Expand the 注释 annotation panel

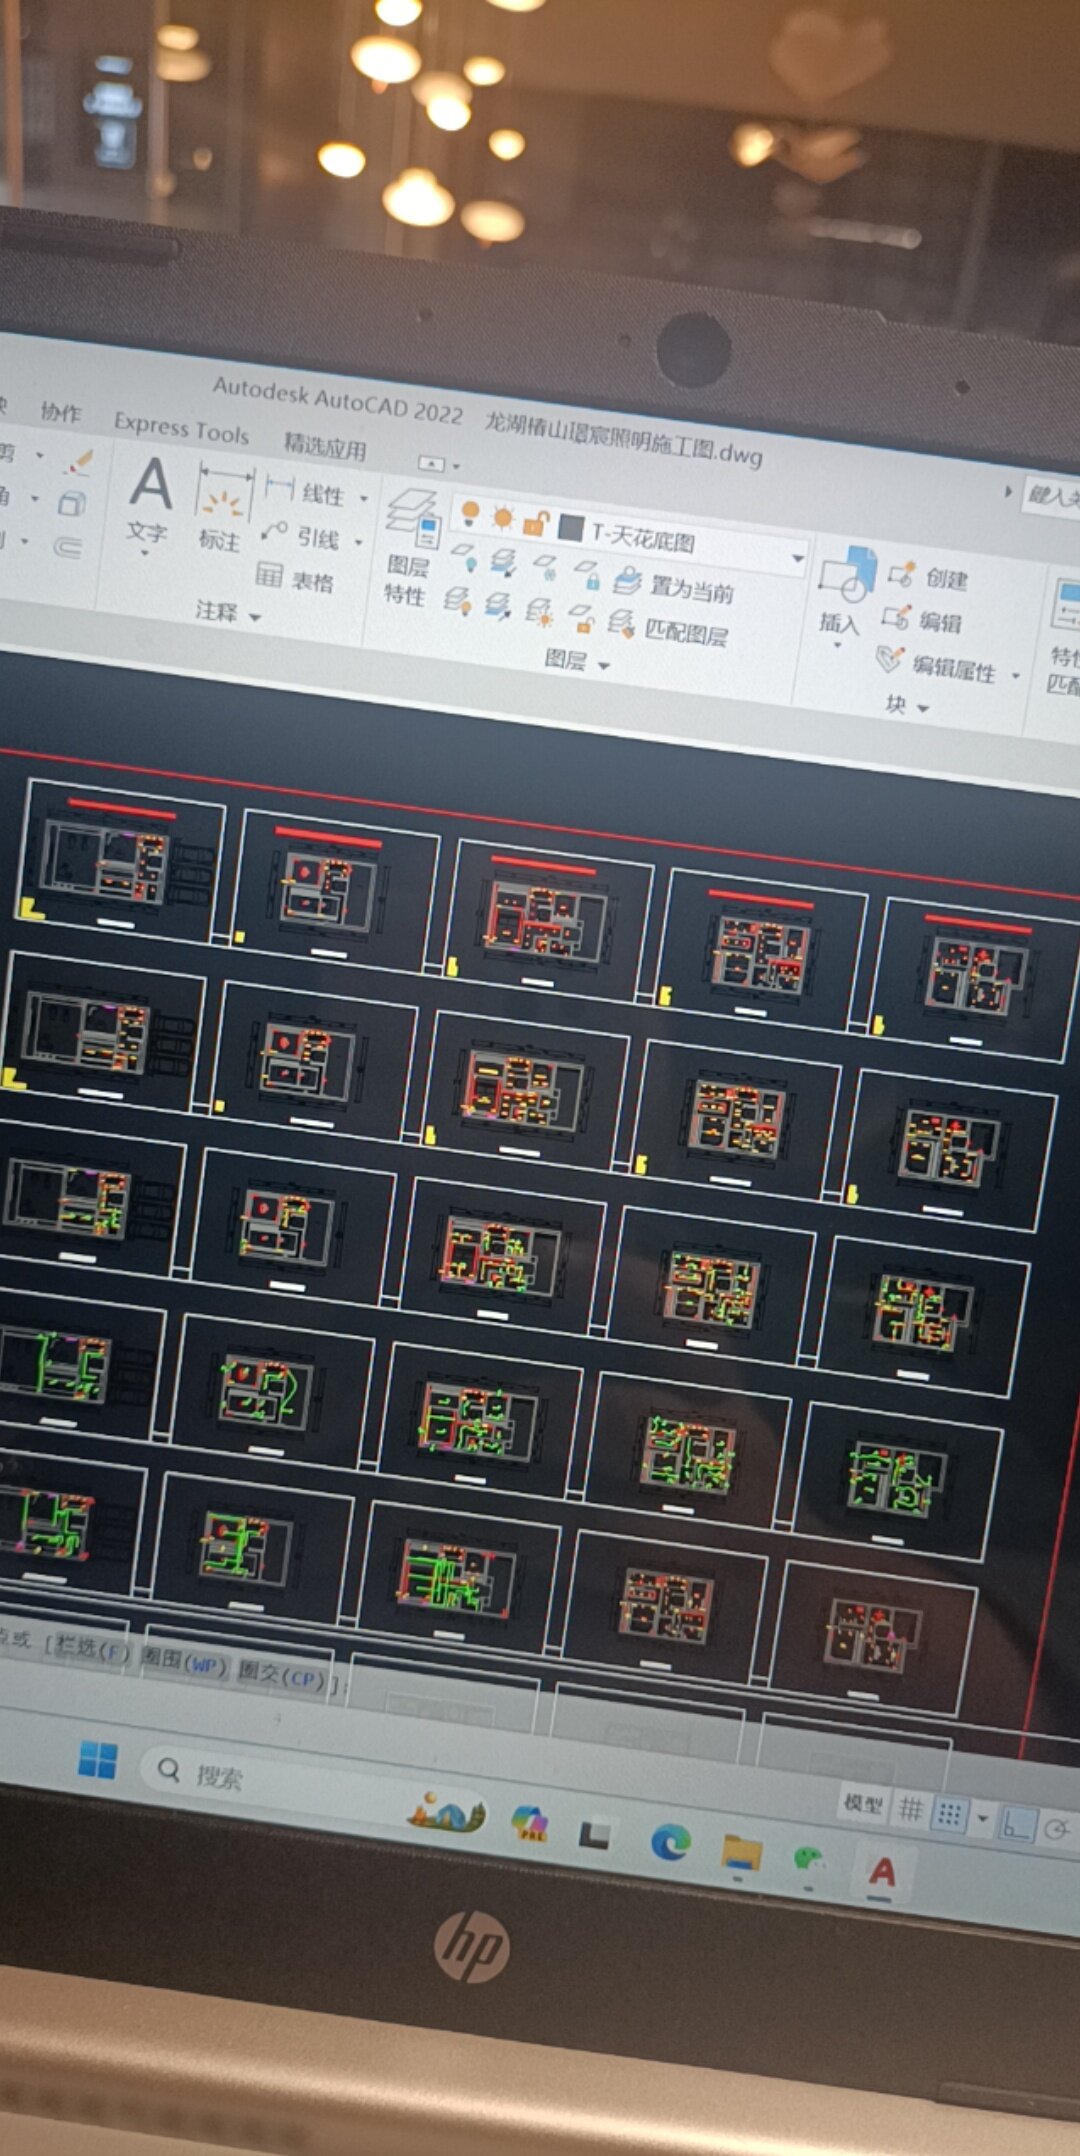[x=228, y=612]
